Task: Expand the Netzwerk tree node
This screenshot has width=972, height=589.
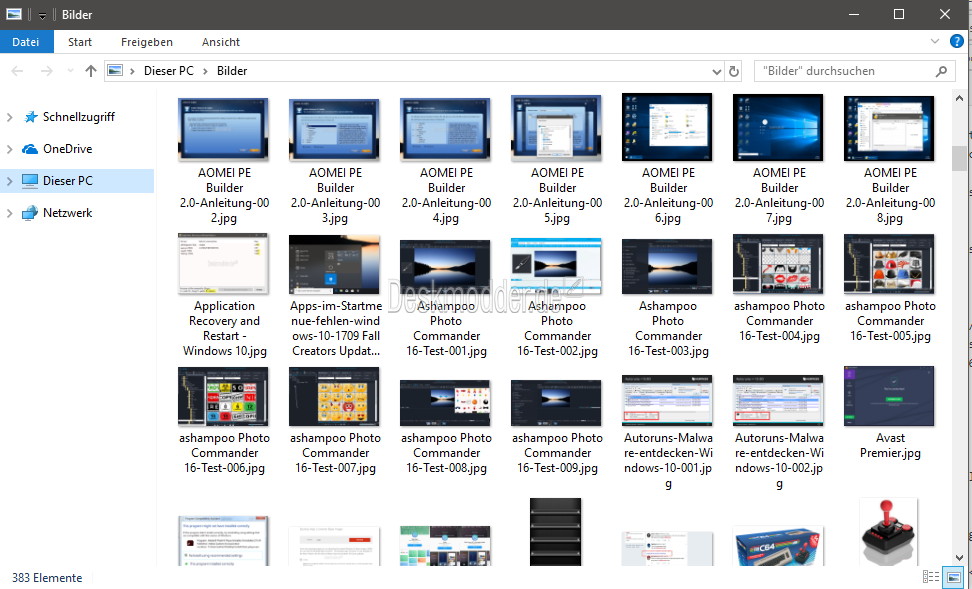Action: click(x=9, y=213)
